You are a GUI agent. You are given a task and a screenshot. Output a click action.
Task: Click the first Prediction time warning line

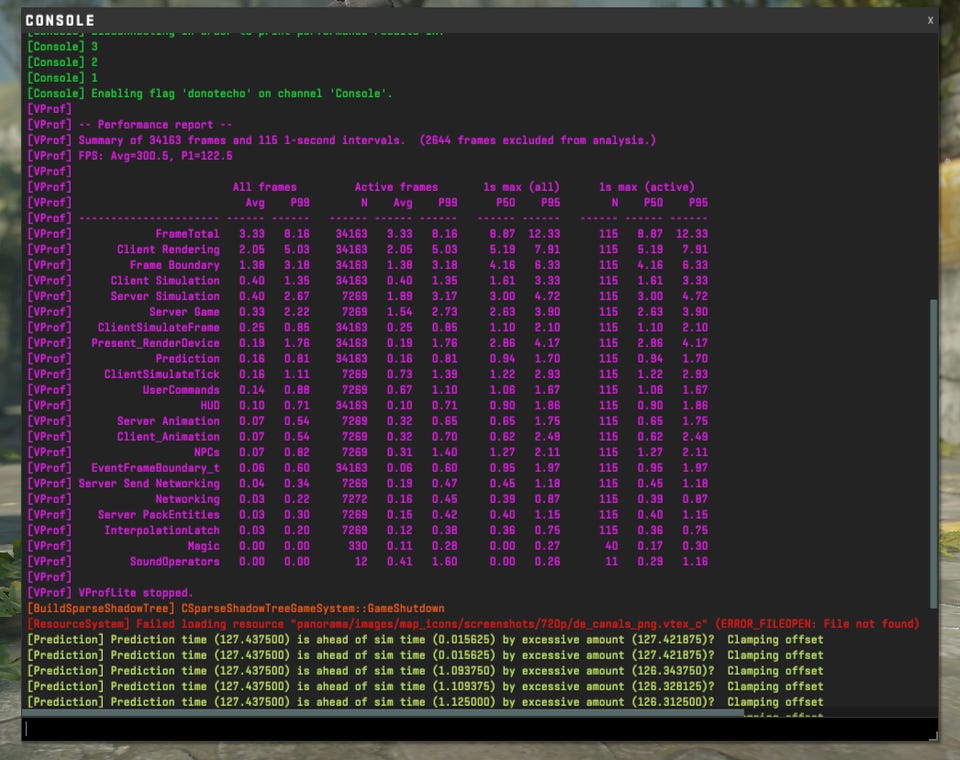[x=425, y=640]
